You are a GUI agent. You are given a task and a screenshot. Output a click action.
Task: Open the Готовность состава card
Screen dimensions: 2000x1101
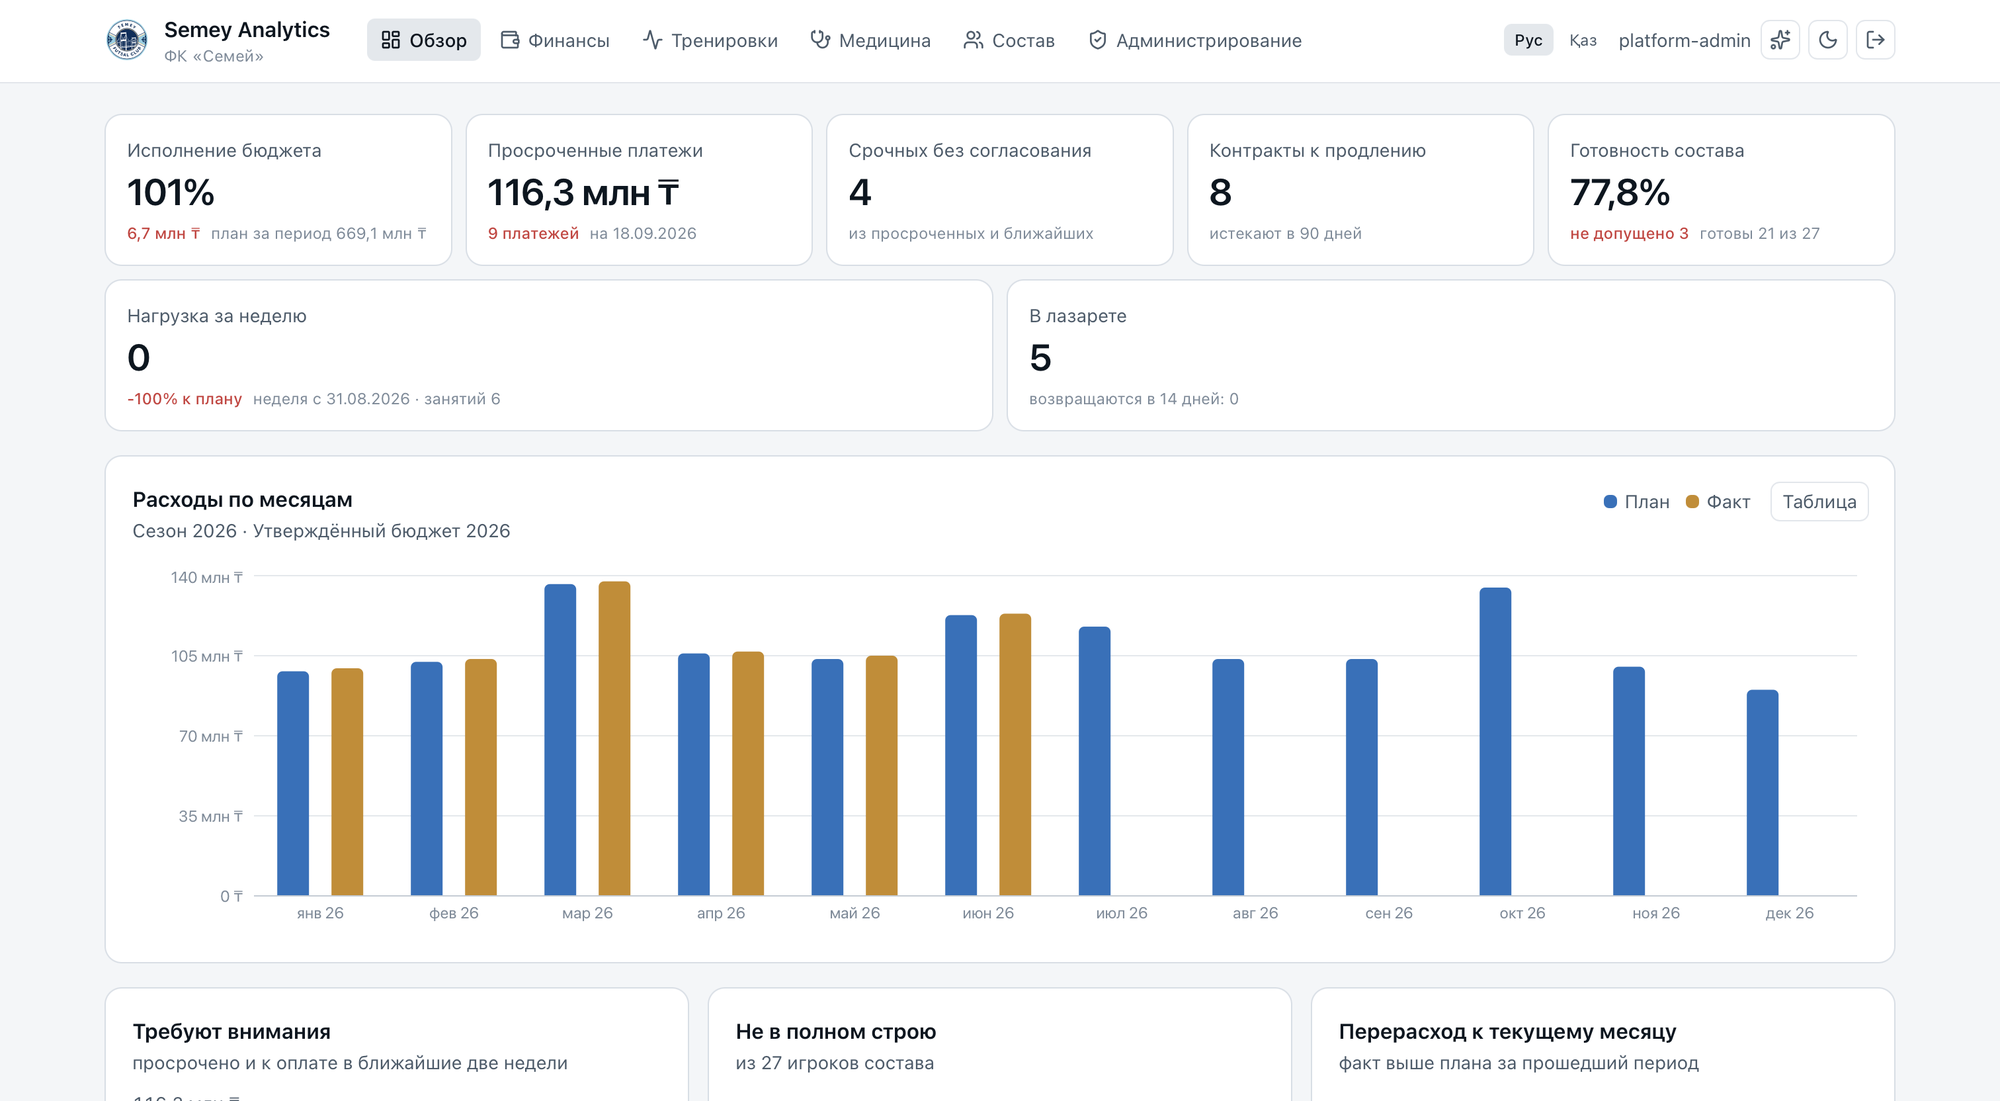tap(1721, 190)
